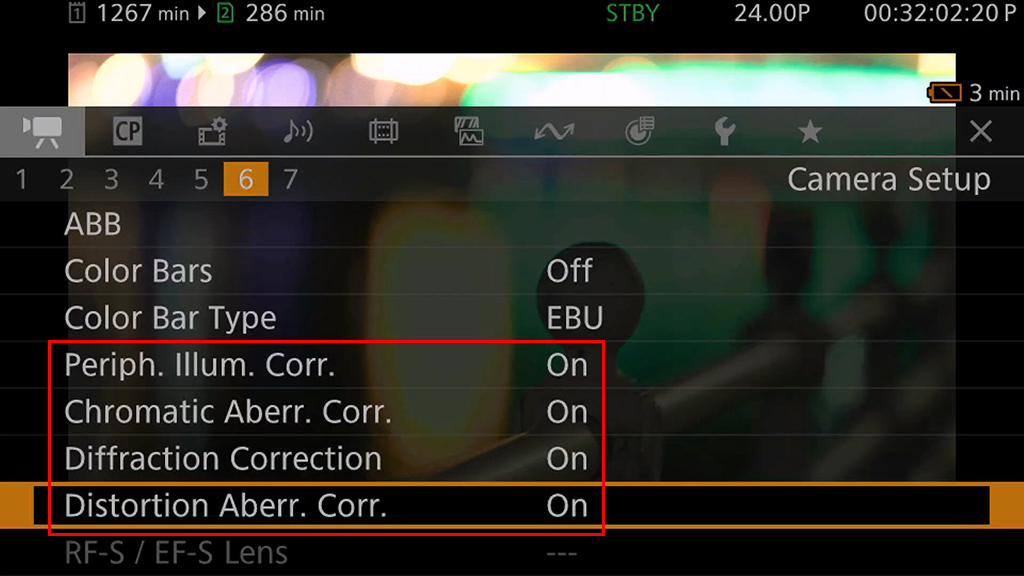Open the Color Bar Type EBU options
The image size is (1024, 576).
(x=575, y=318)
